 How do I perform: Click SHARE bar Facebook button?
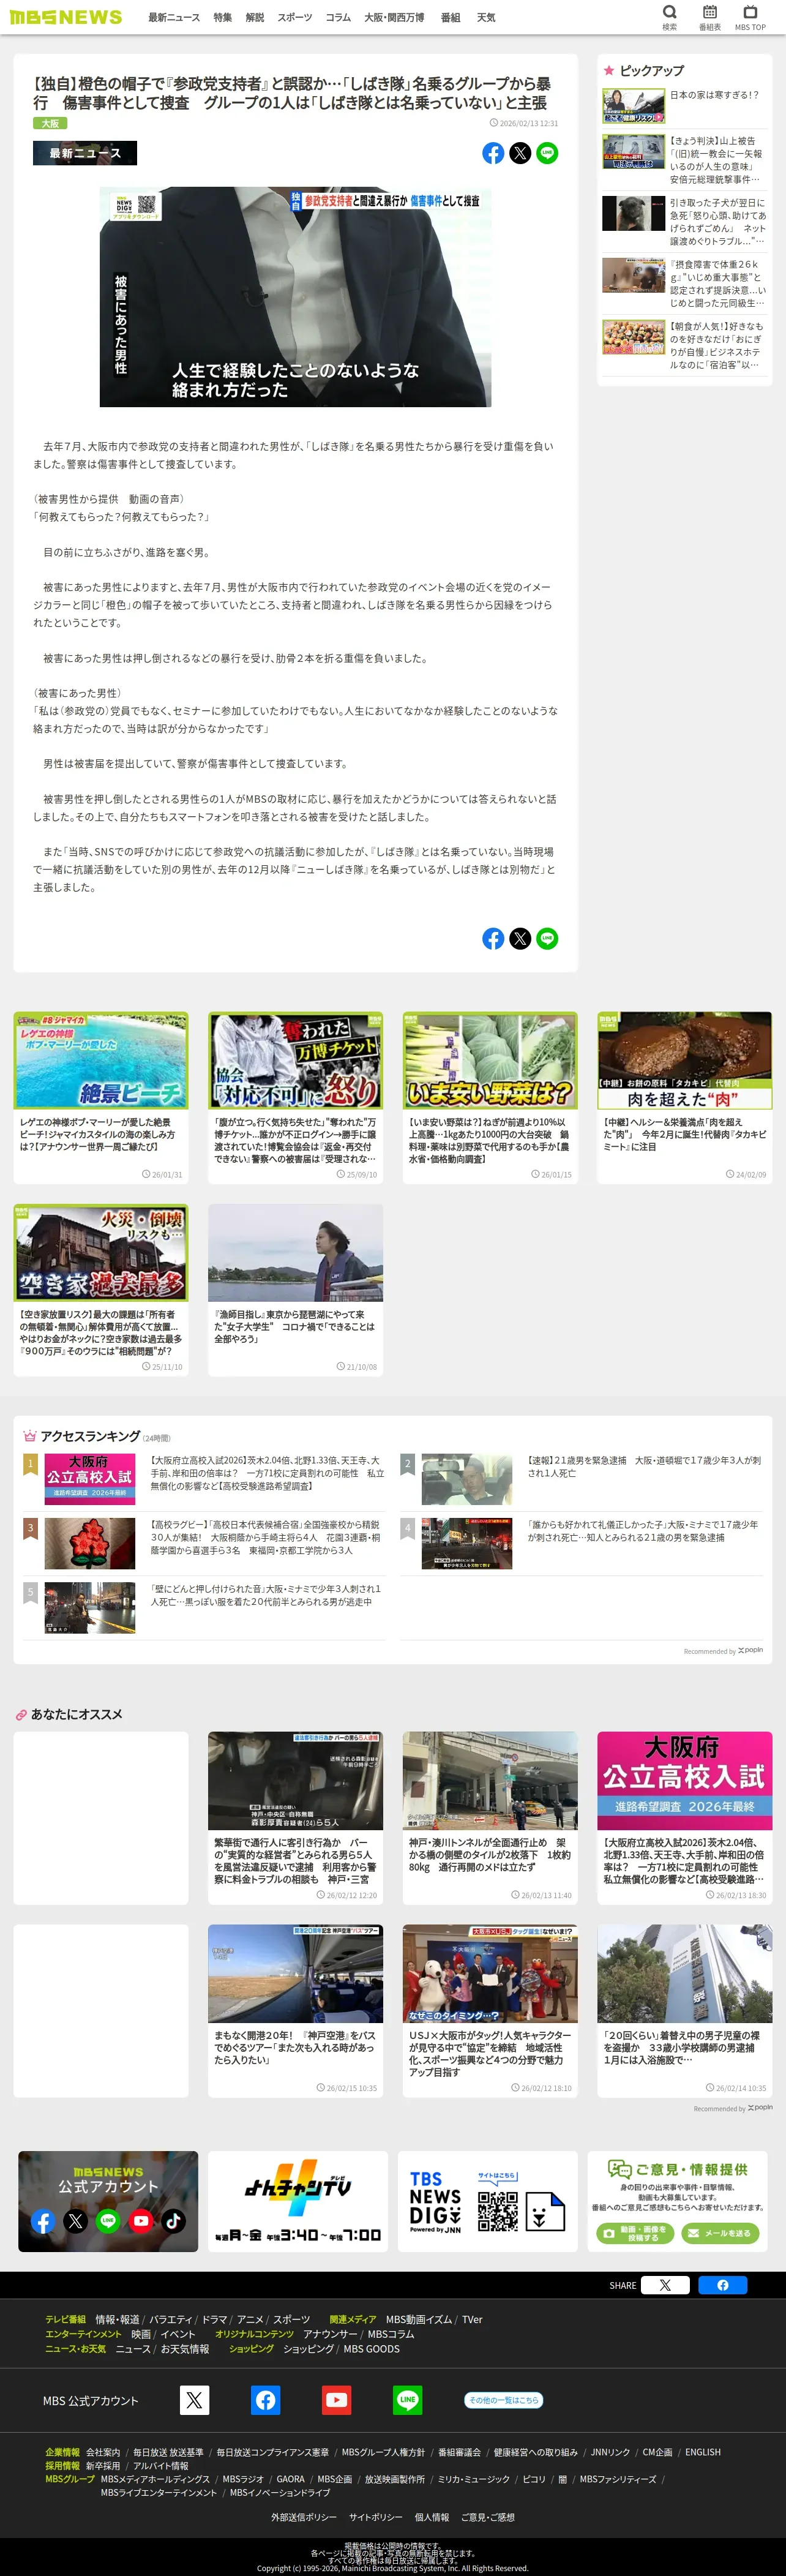point(723,2285)
